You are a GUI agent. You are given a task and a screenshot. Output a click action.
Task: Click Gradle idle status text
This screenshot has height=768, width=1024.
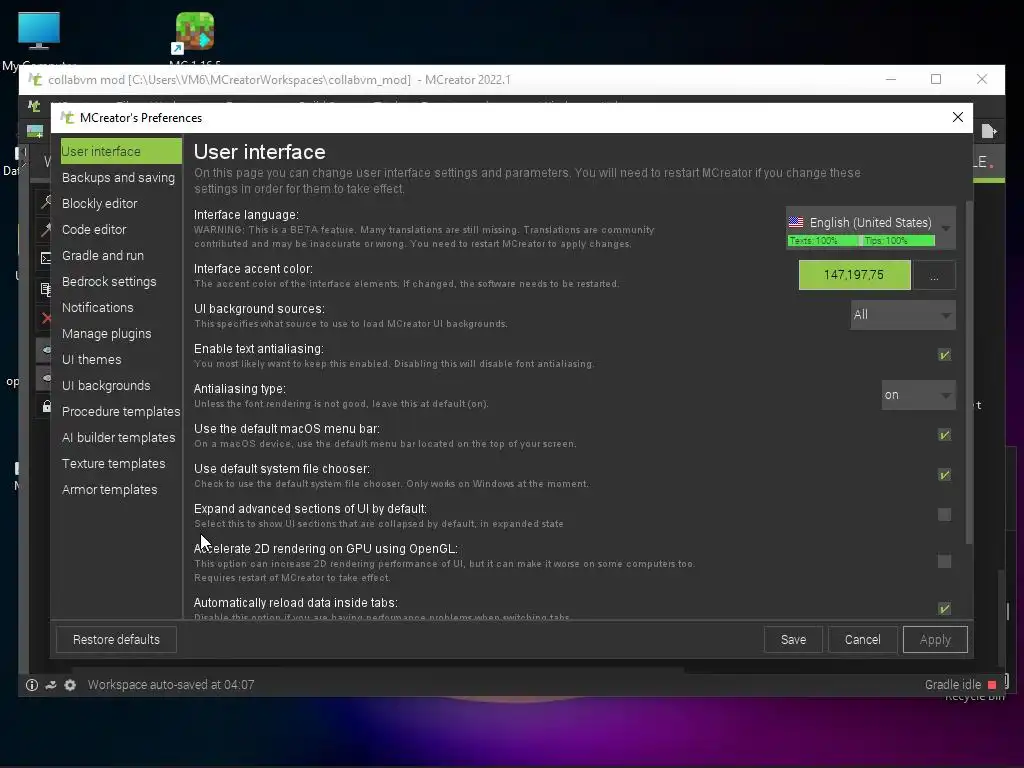[953, 684]
